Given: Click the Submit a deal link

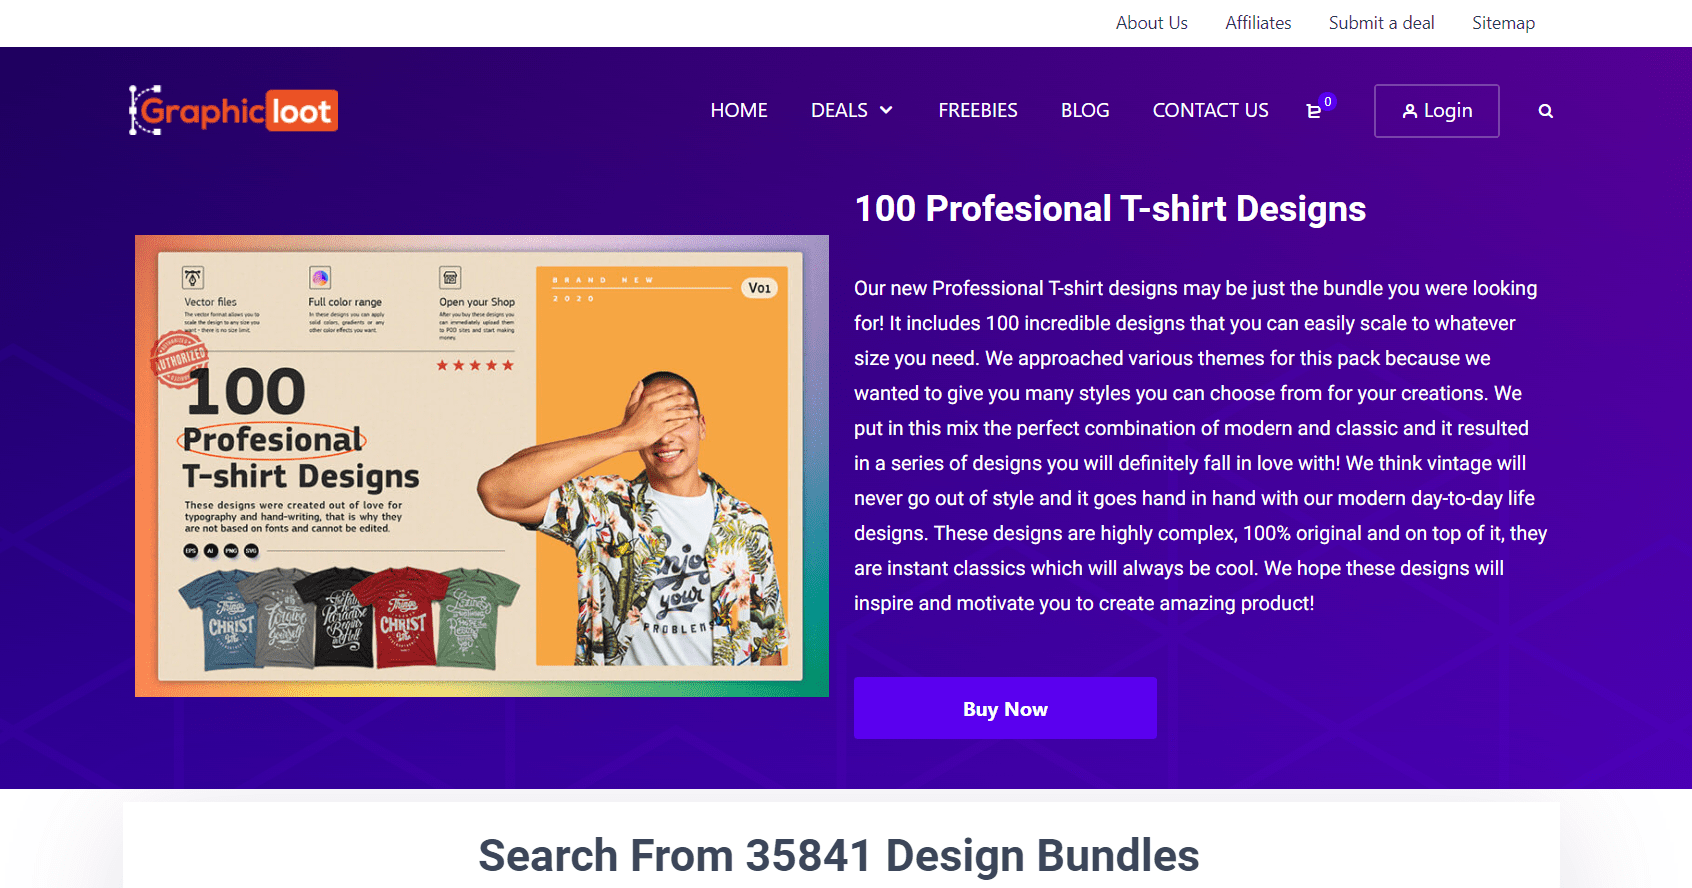Looking at the screenshot, I should click(x=1381, y=23).
